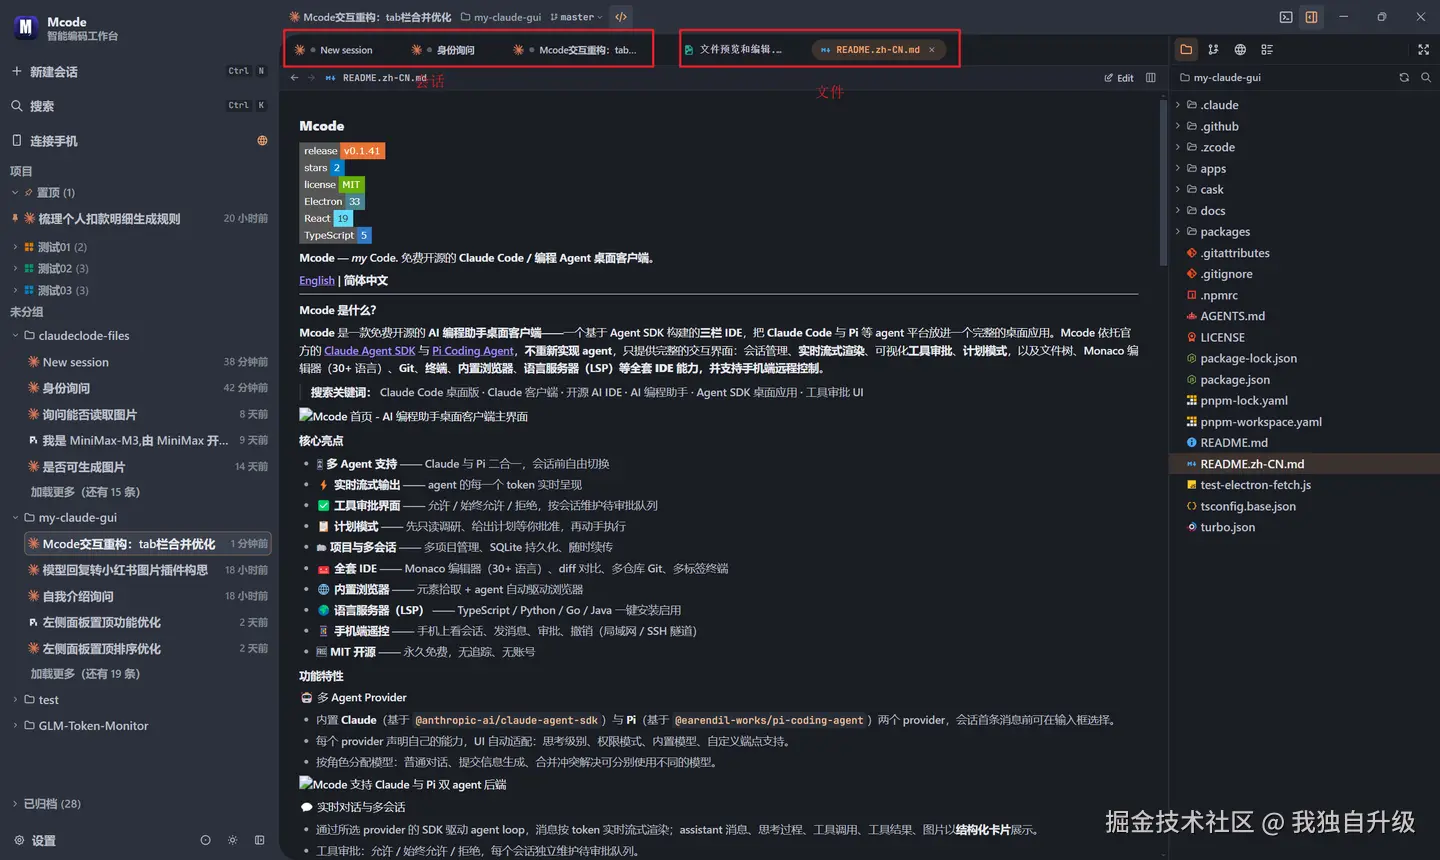Open the master branch dropdown
The width and height of the screenshot is (1440, 860).
click(577, 17)
